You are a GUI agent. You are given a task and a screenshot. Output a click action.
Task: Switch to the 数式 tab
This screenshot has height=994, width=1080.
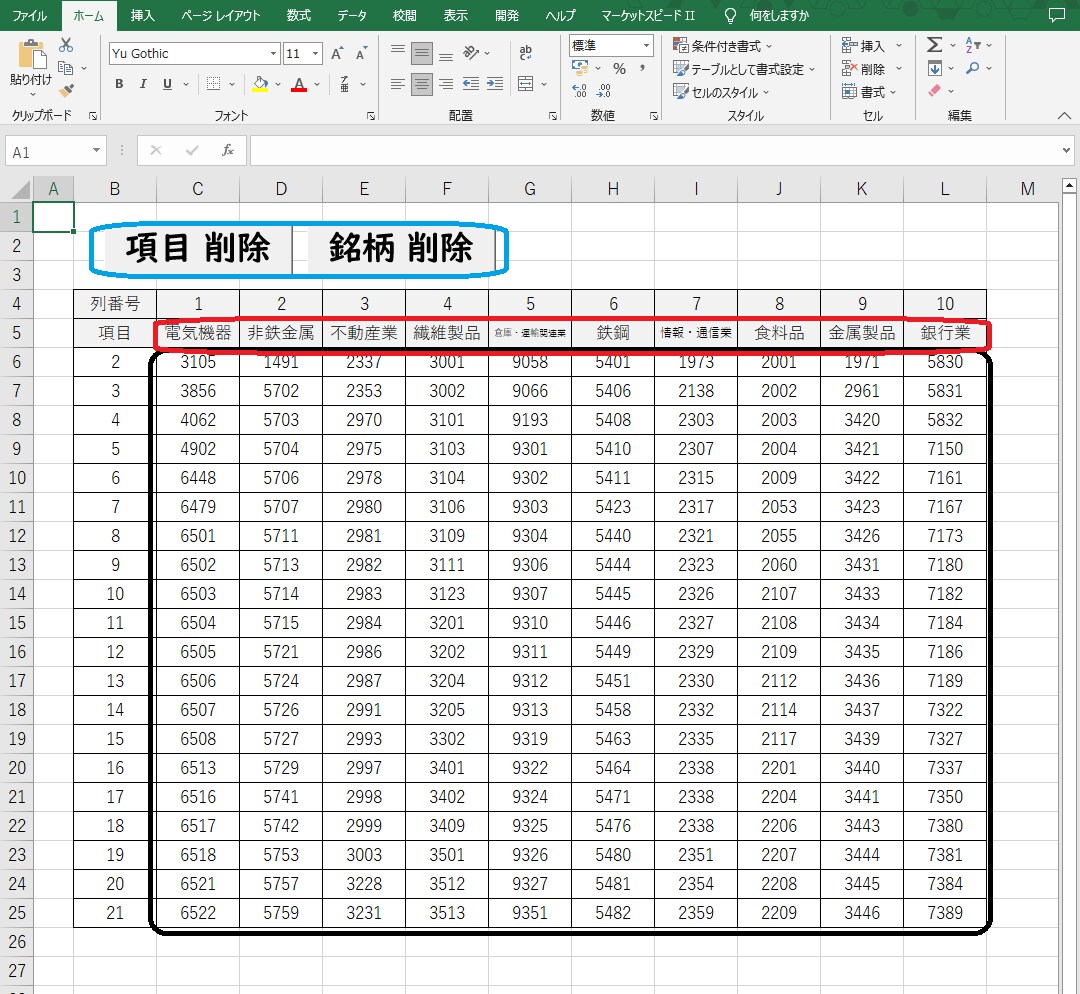point(299,15)
